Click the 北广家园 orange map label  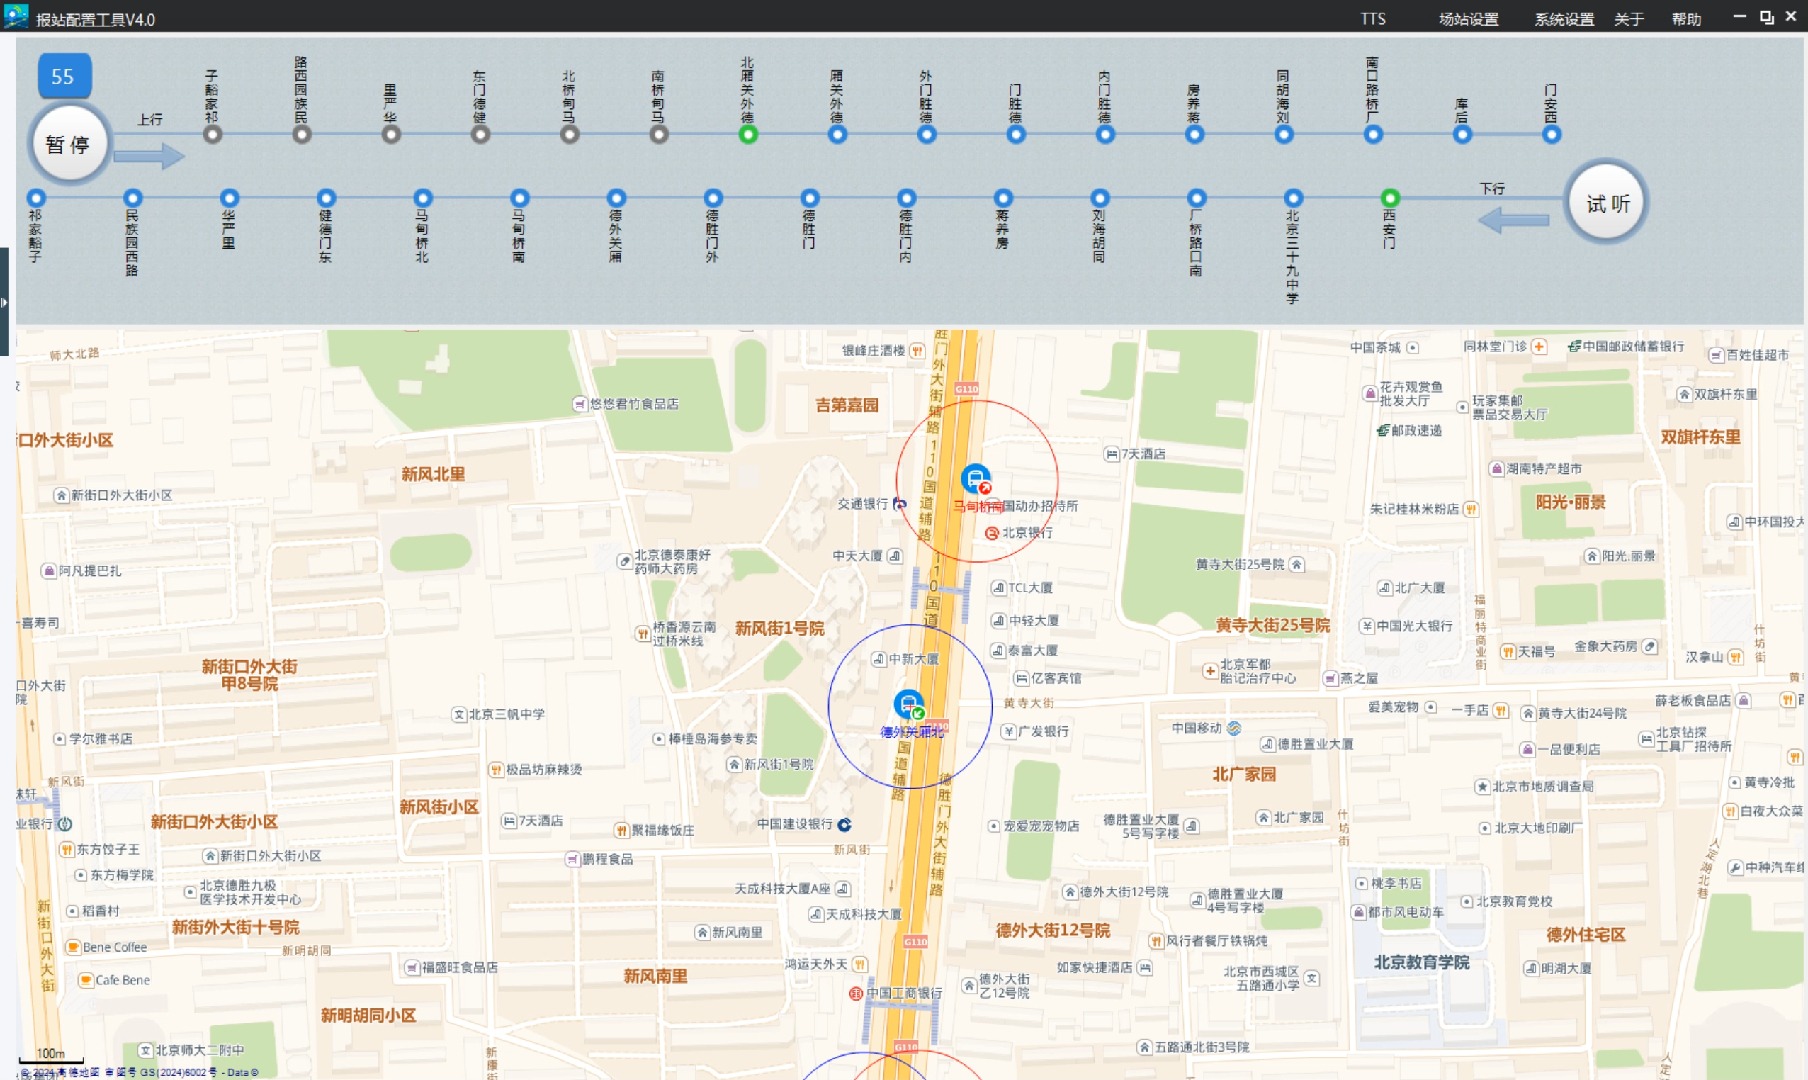click(x=1244, y=774)
